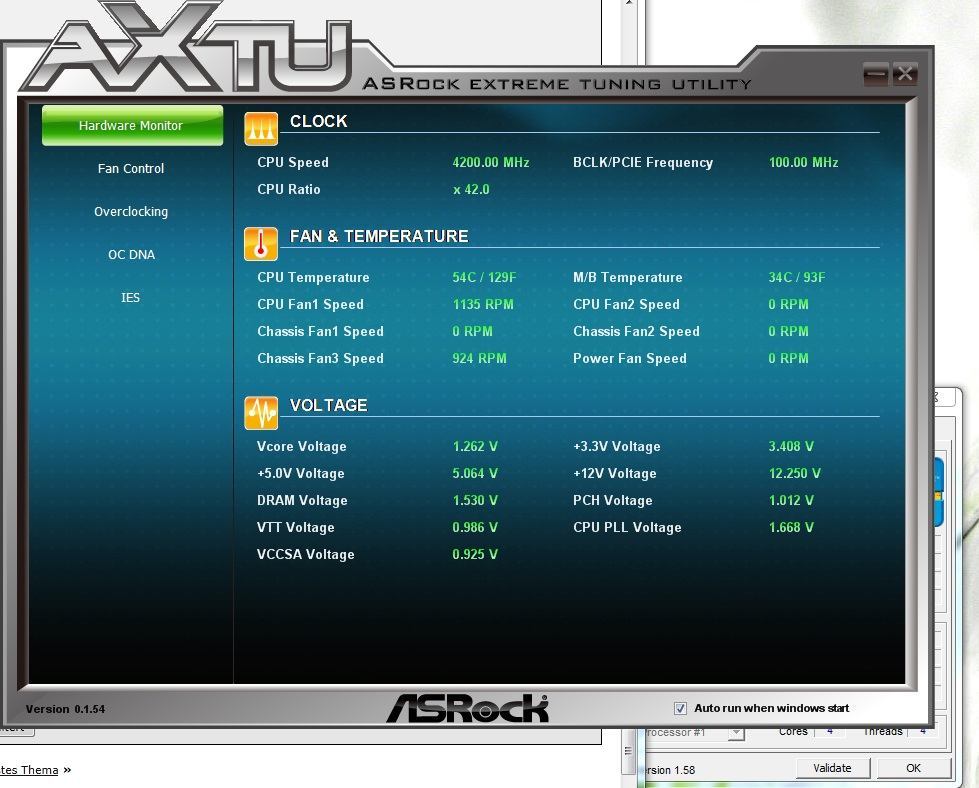The height and width of the screenshot is (788, 979).
Task: Click M/B Temperature reading 34C / 93F
Action: 797,277
